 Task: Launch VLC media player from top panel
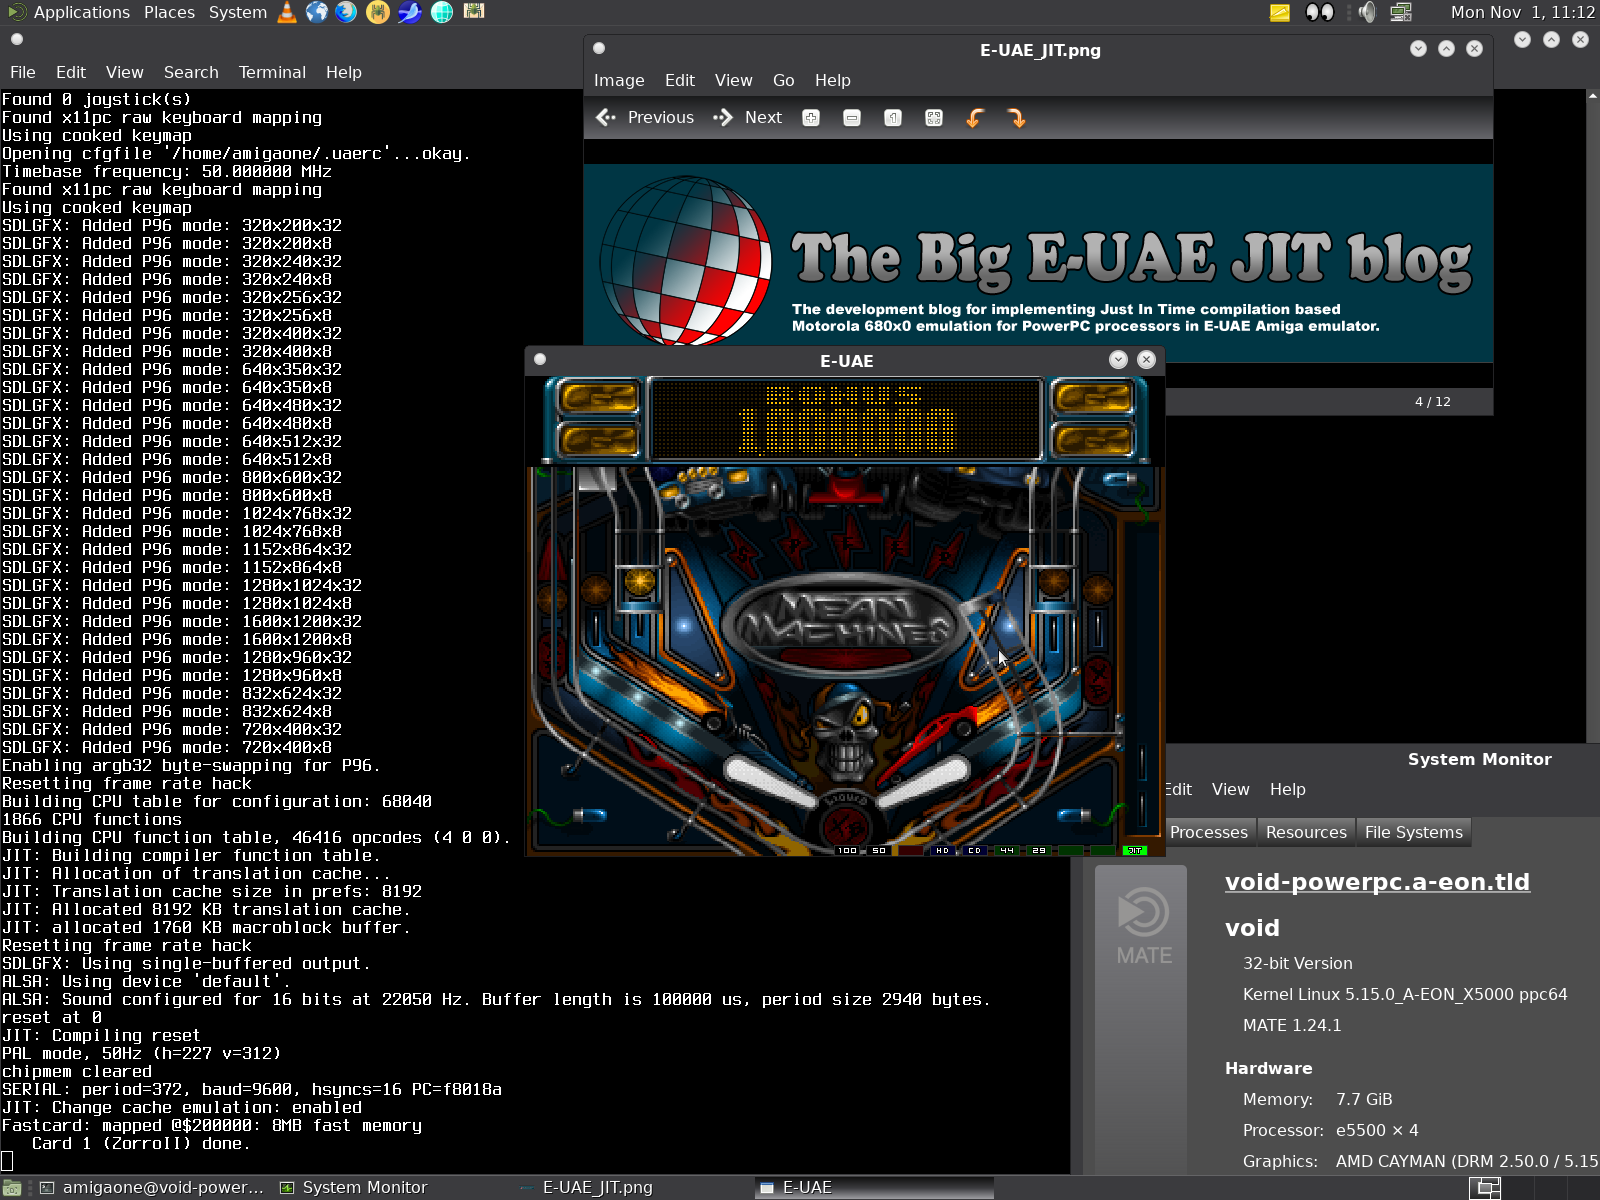(x=287, y=12)
